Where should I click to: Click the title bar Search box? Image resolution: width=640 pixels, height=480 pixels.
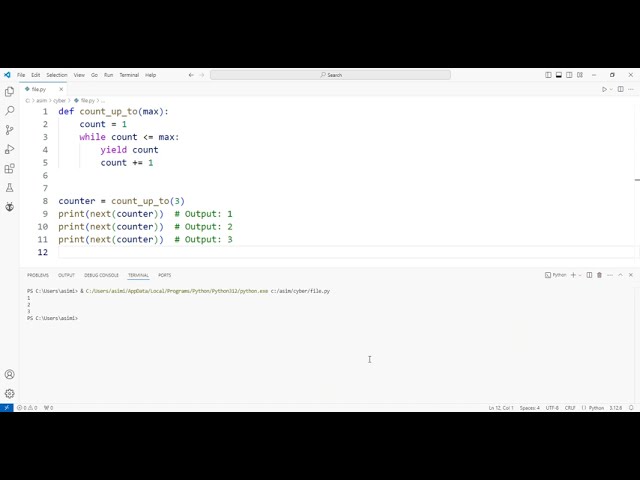(x=330, y=75)
